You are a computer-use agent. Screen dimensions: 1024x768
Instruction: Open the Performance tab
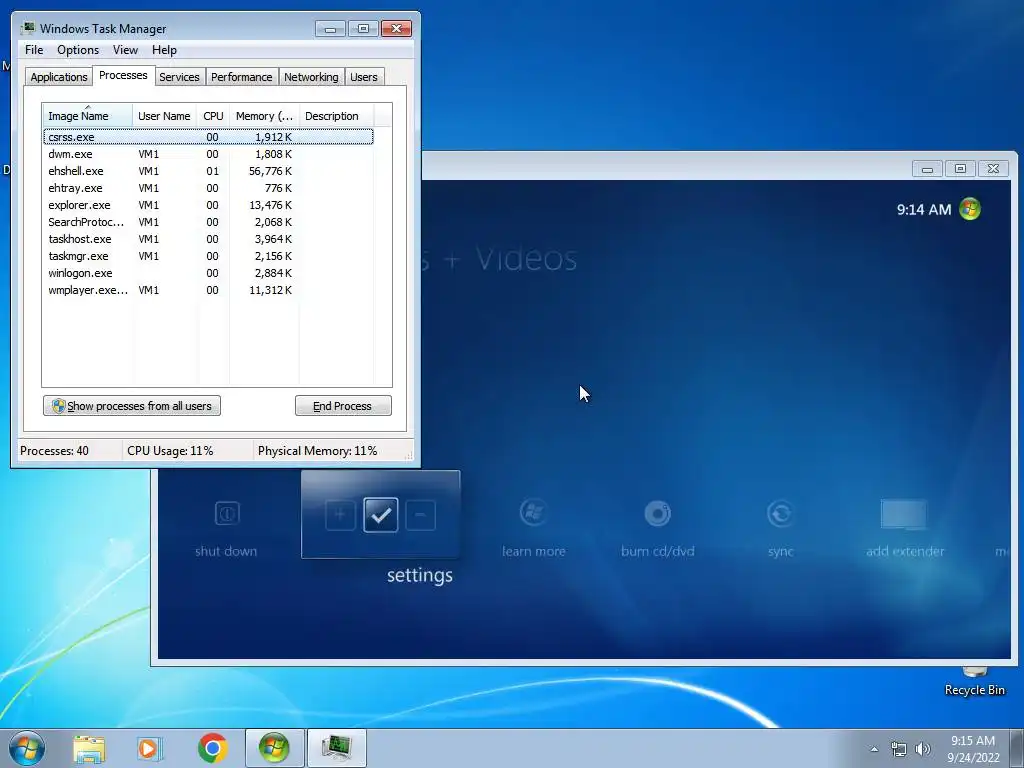[x=242, y=77]
